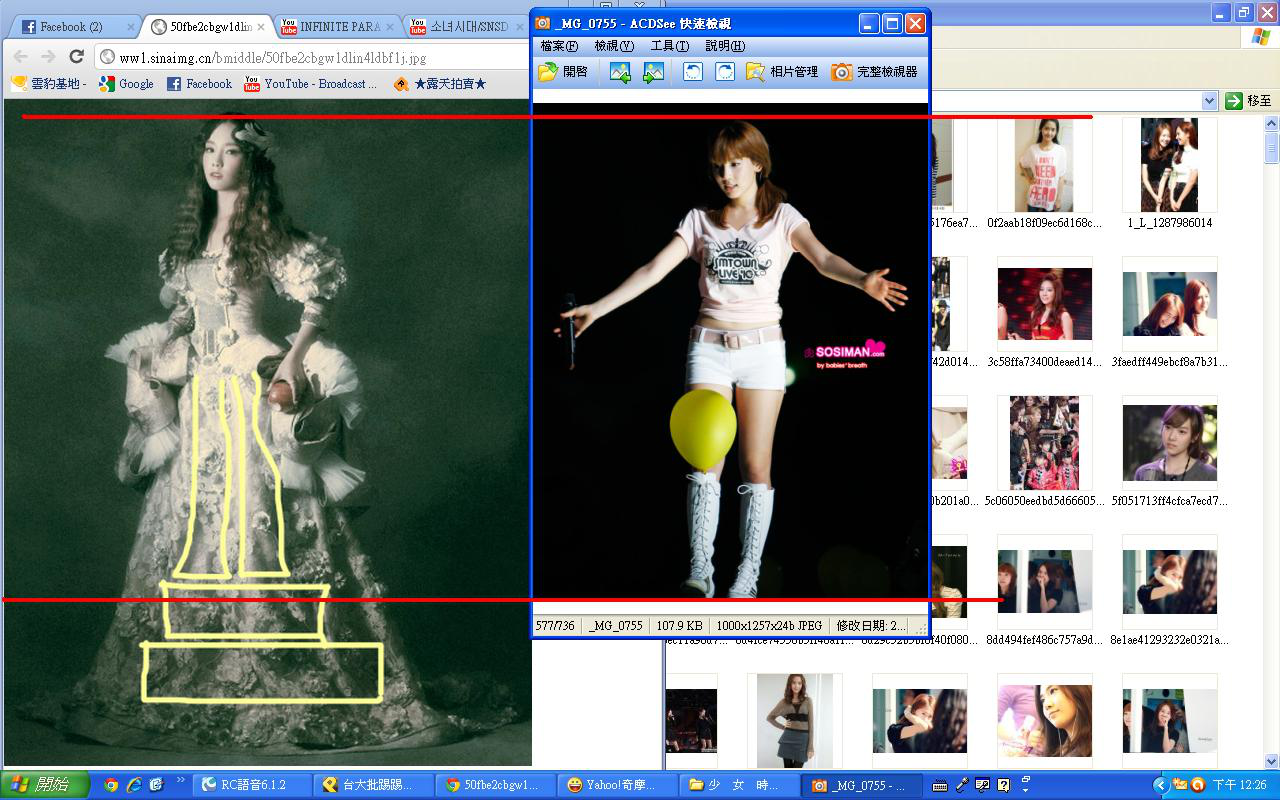Click the Chrome address bar URL
Image resolution: width=1280 pixels, height=800 pixels.
click(x=272, y=58)
